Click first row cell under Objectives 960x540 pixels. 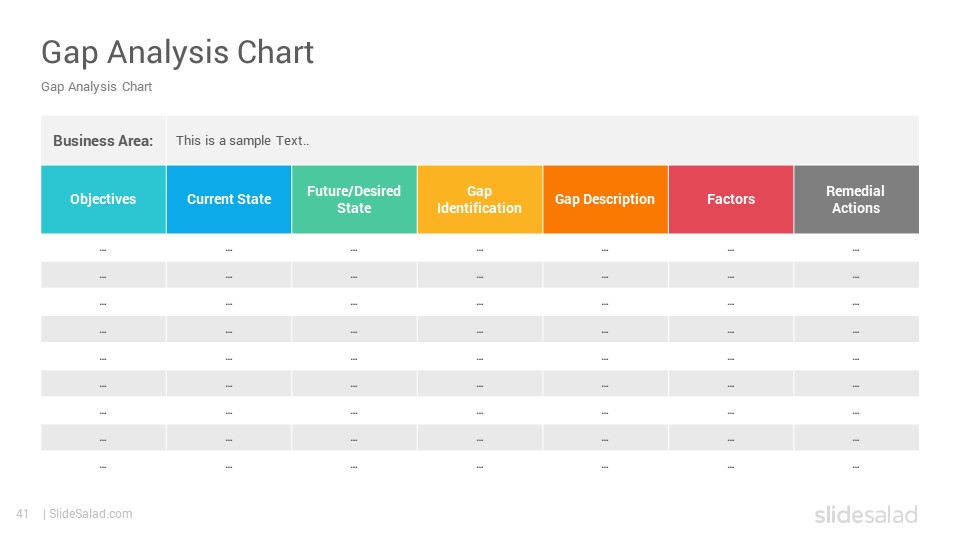[x=103, y=250]
